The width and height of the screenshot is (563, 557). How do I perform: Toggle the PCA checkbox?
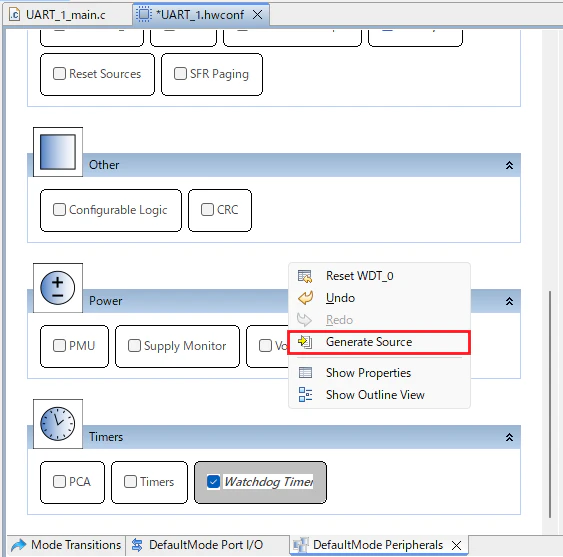point(59,482)
